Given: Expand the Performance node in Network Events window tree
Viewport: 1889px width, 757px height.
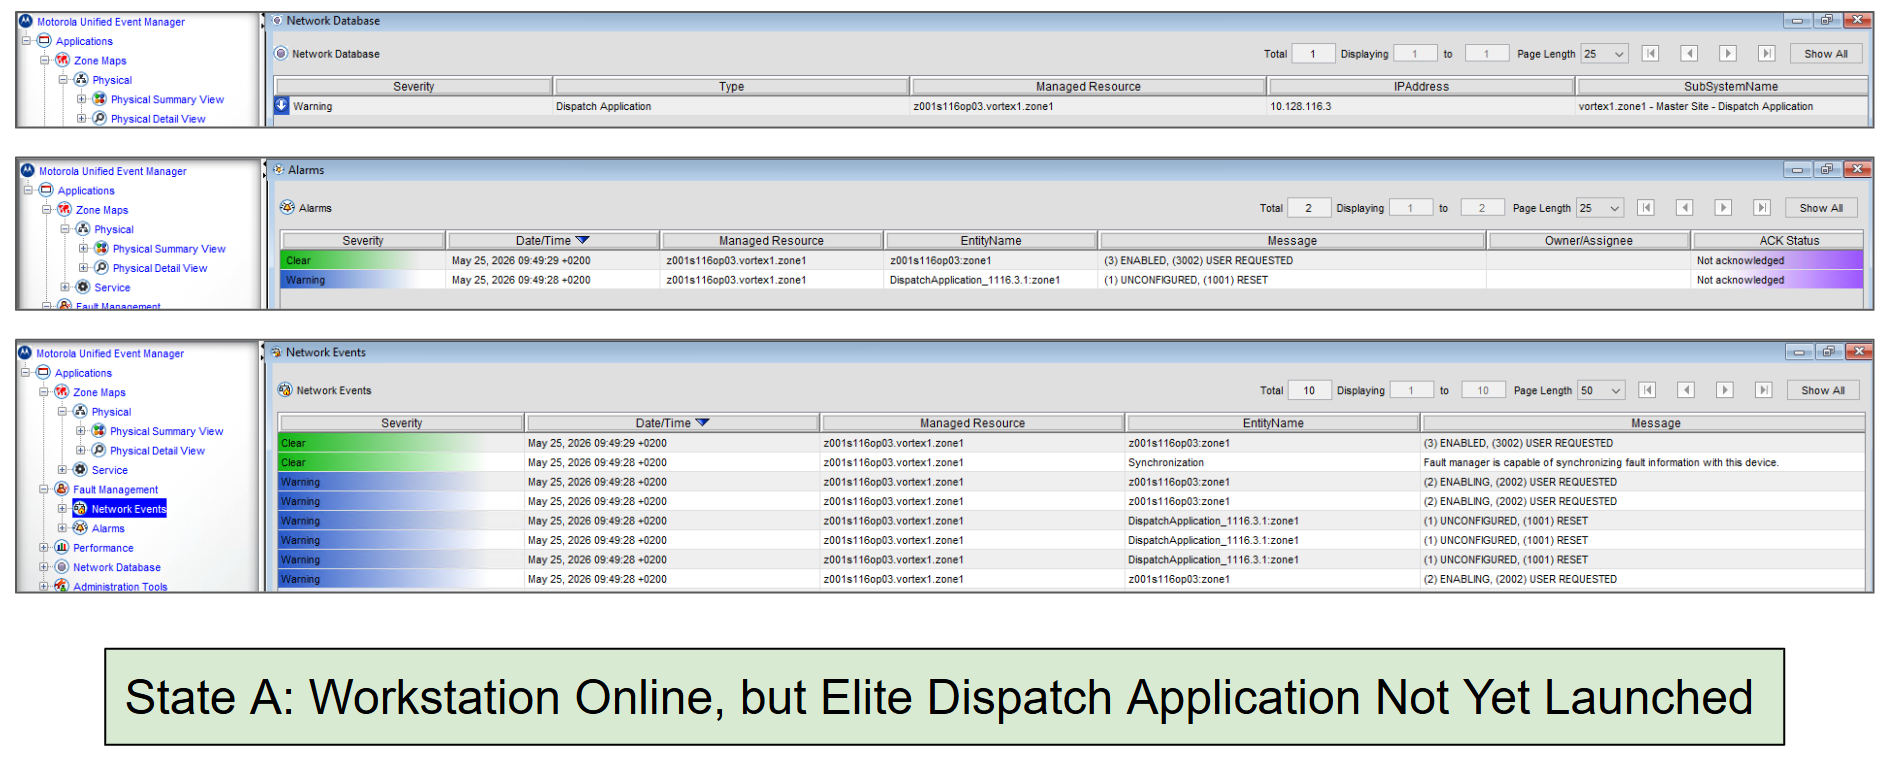Looking at the screenshot, I should pos(43,547).
